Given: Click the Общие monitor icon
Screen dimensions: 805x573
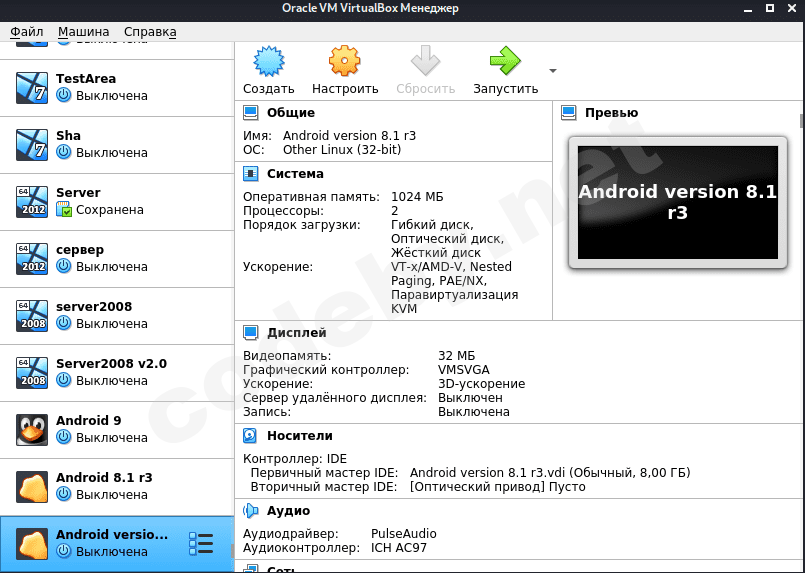Looking at the screenshot, I should click(x=251, y=112).
